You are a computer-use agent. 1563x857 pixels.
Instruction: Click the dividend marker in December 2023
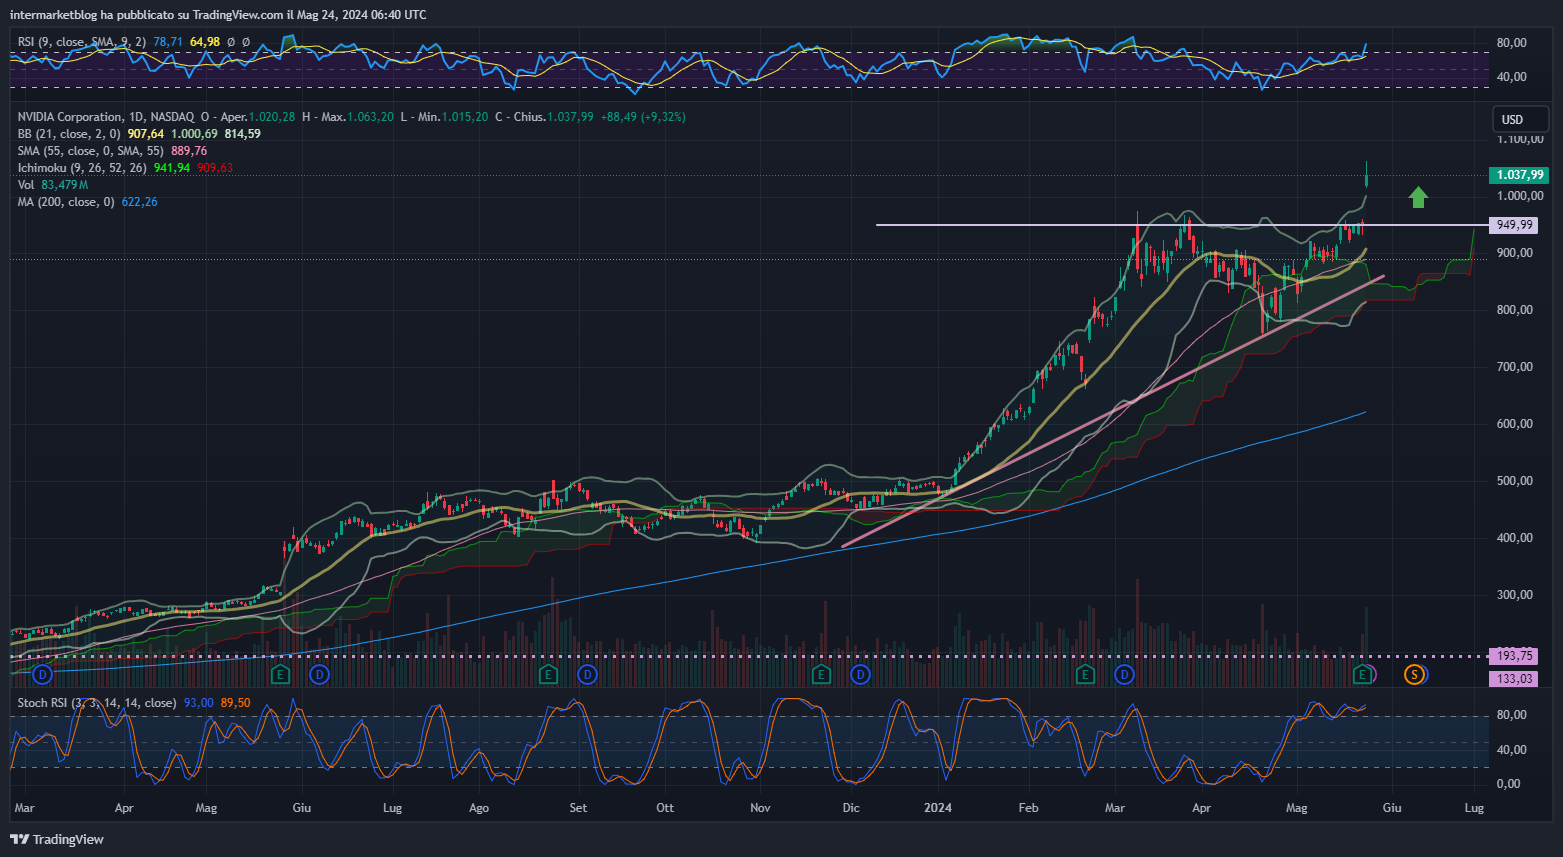(860, 675)
